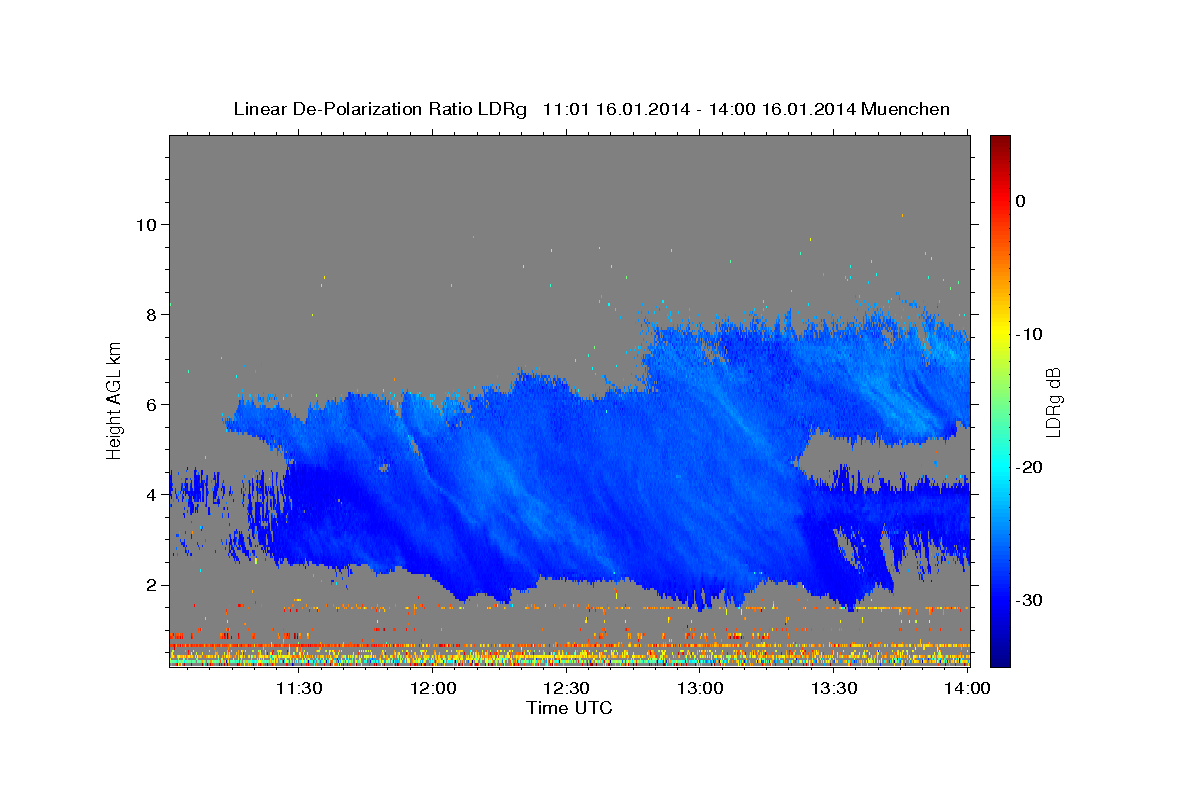The height and width of the screenshot is (800, 1200).
Task: Click the 'LDRg dB' colorbar label
Action: pos(1052,401)
